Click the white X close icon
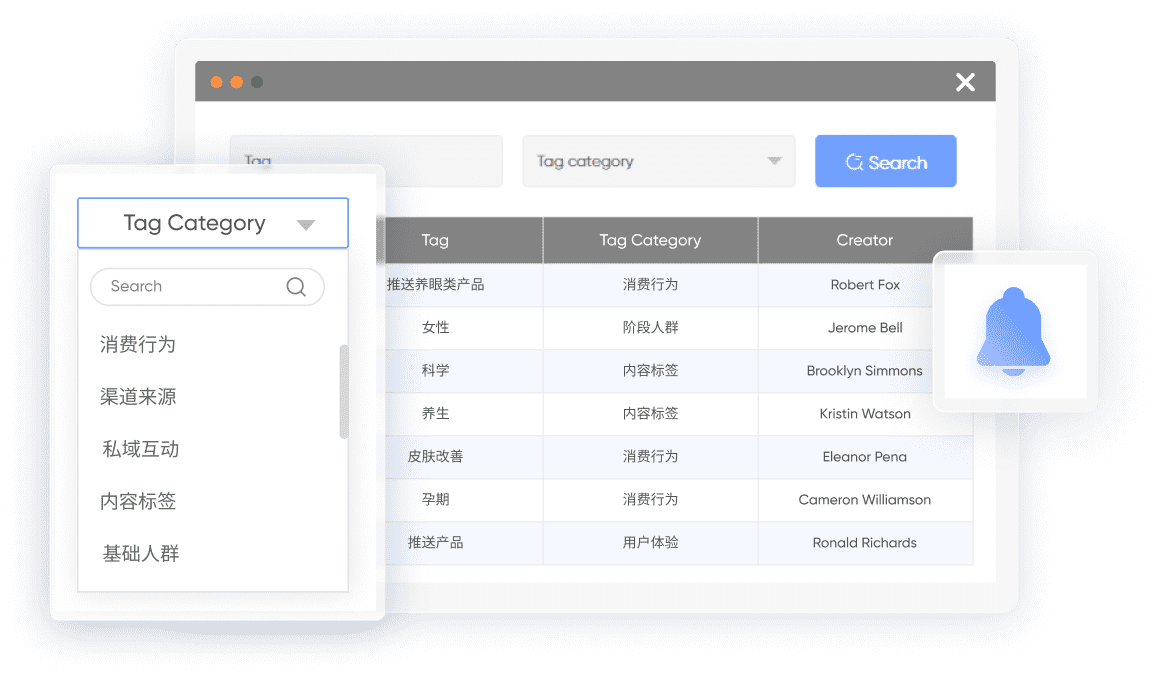 965,82
